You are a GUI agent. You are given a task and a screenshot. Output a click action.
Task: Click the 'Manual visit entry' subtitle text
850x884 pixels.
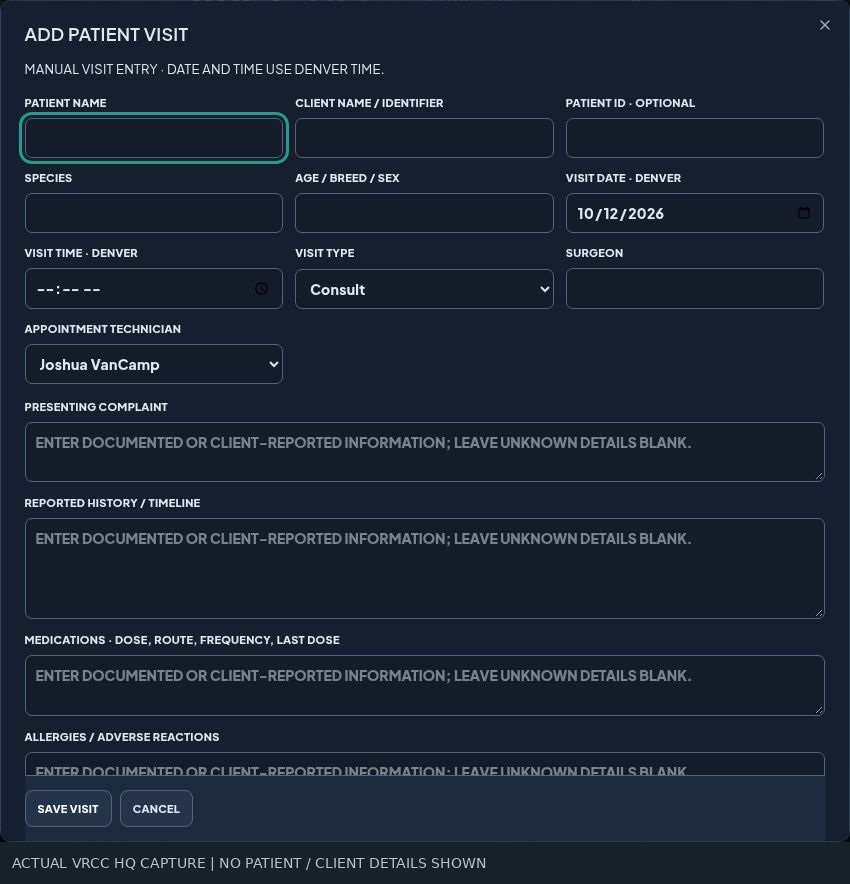[x=204, y=69]
